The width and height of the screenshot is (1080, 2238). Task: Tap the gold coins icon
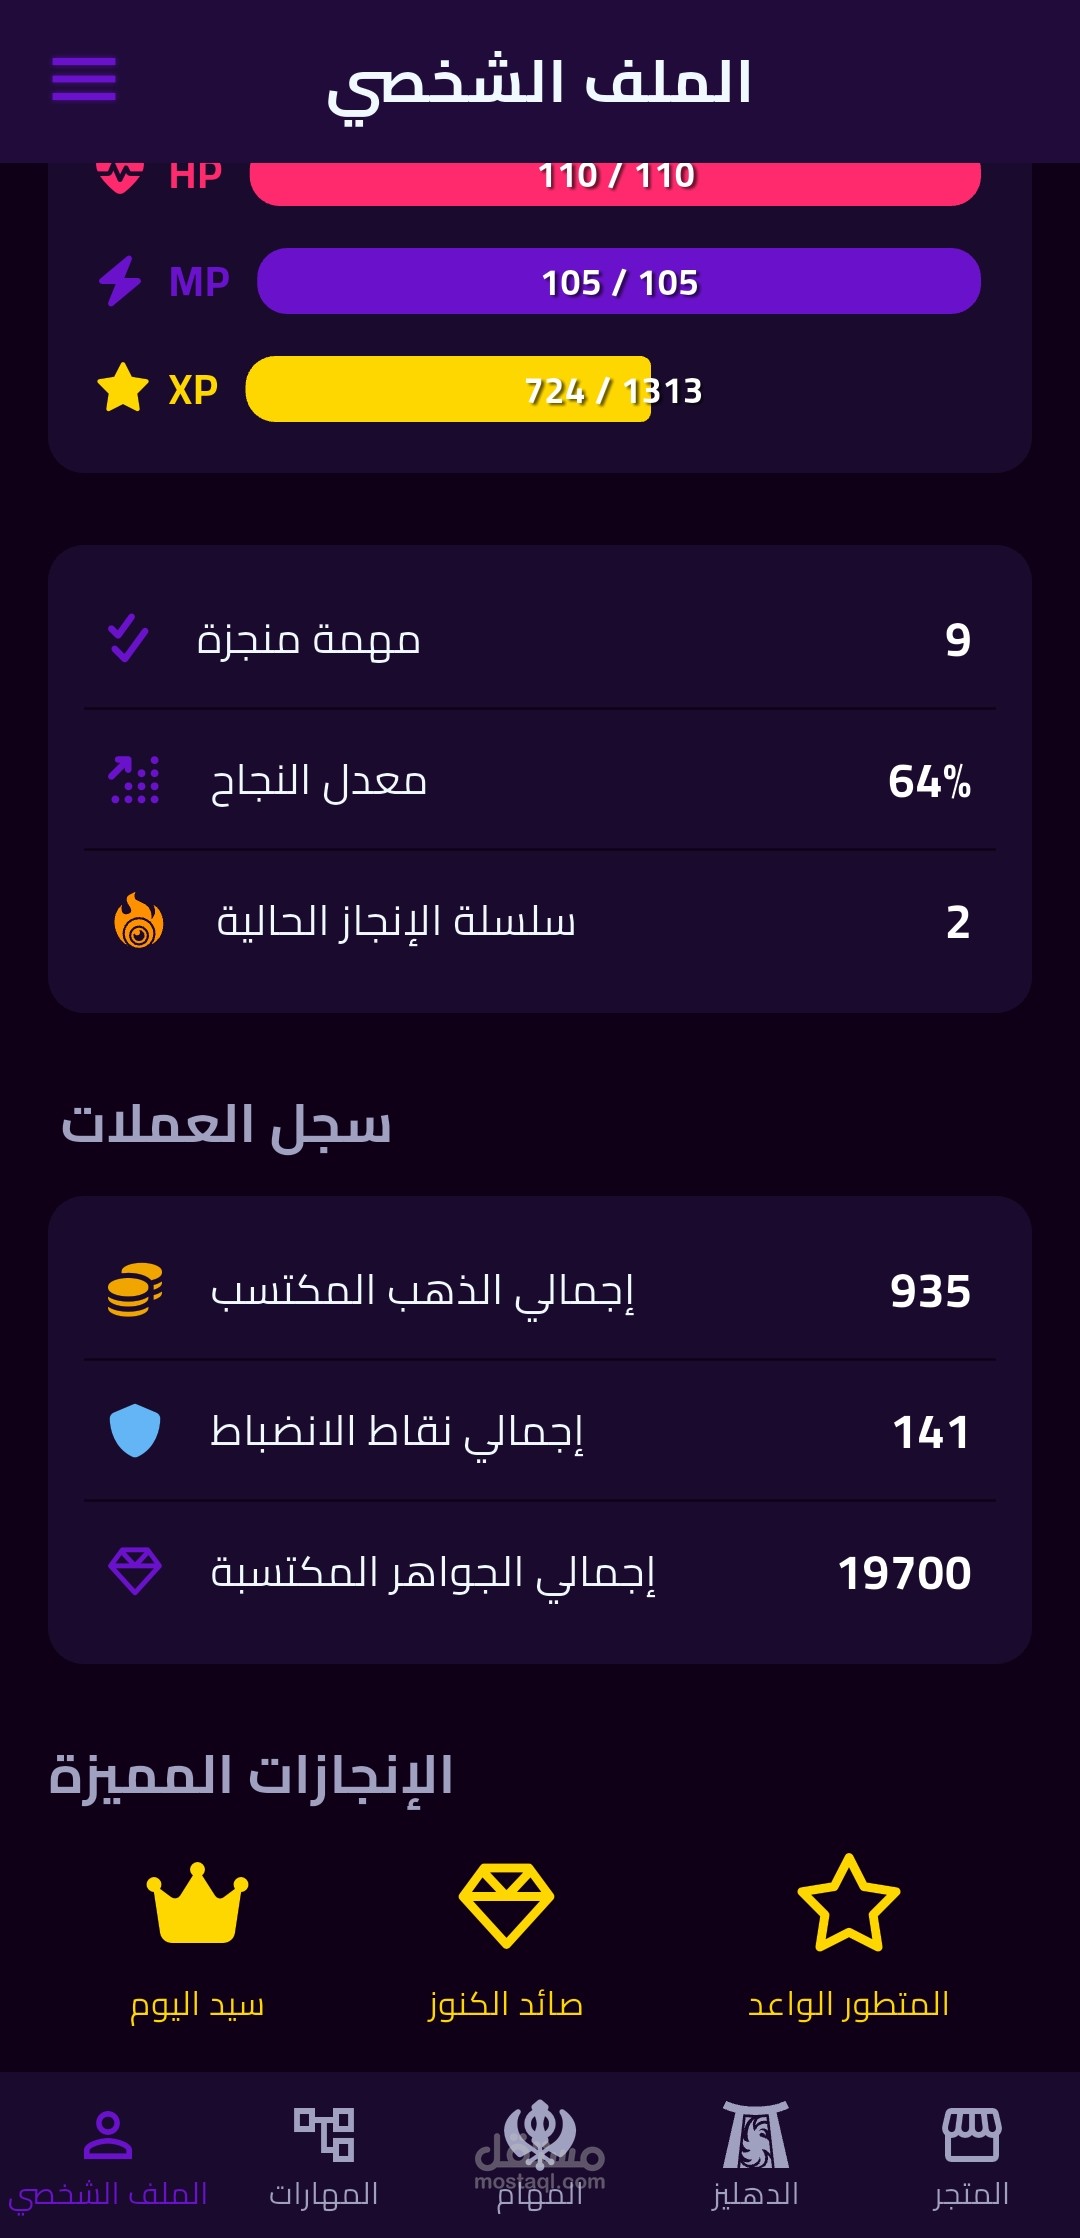point(135,1290)
